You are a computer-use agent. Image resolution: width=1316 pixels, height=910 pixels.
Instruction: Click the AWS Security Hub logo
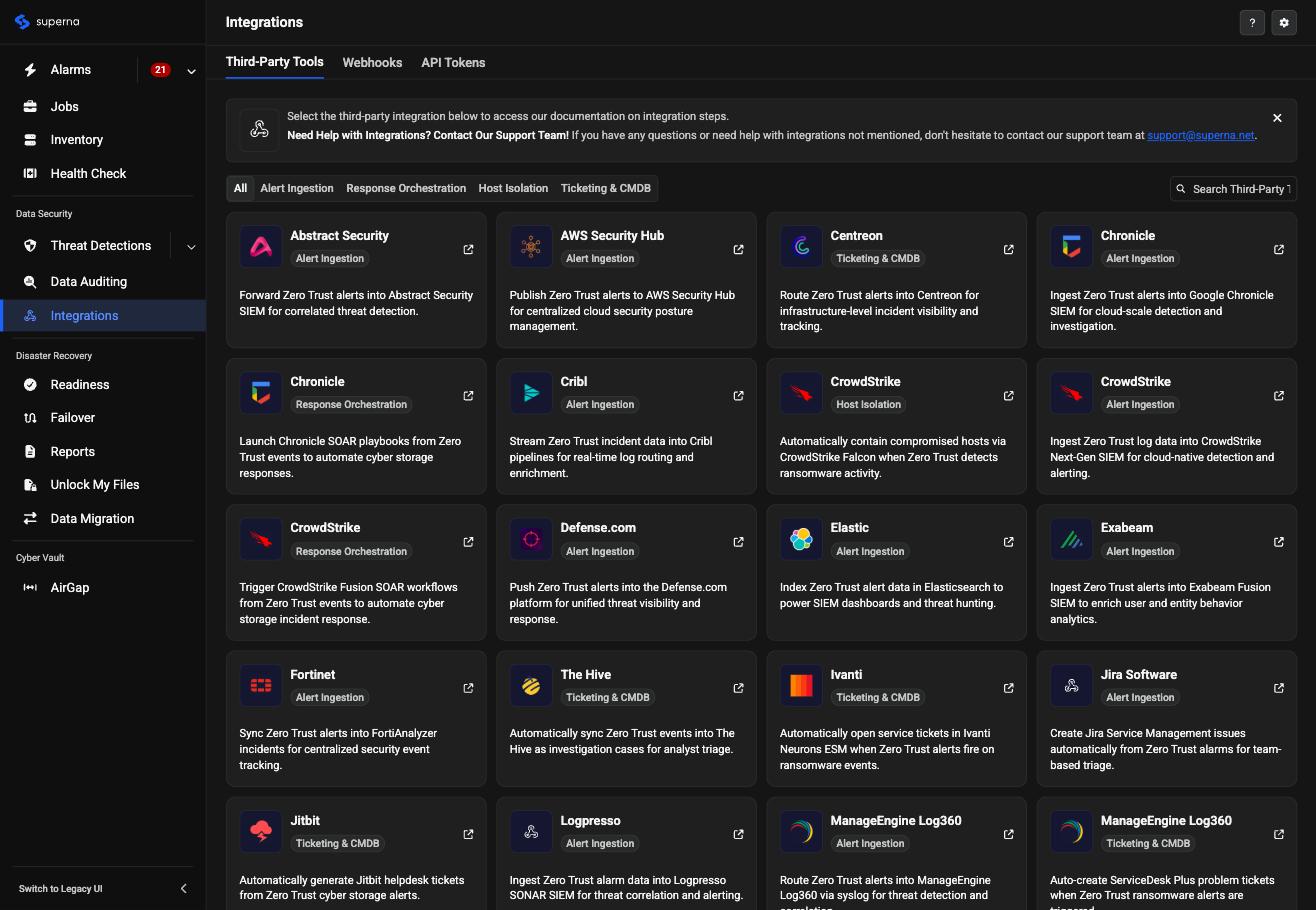pos(531,247)
